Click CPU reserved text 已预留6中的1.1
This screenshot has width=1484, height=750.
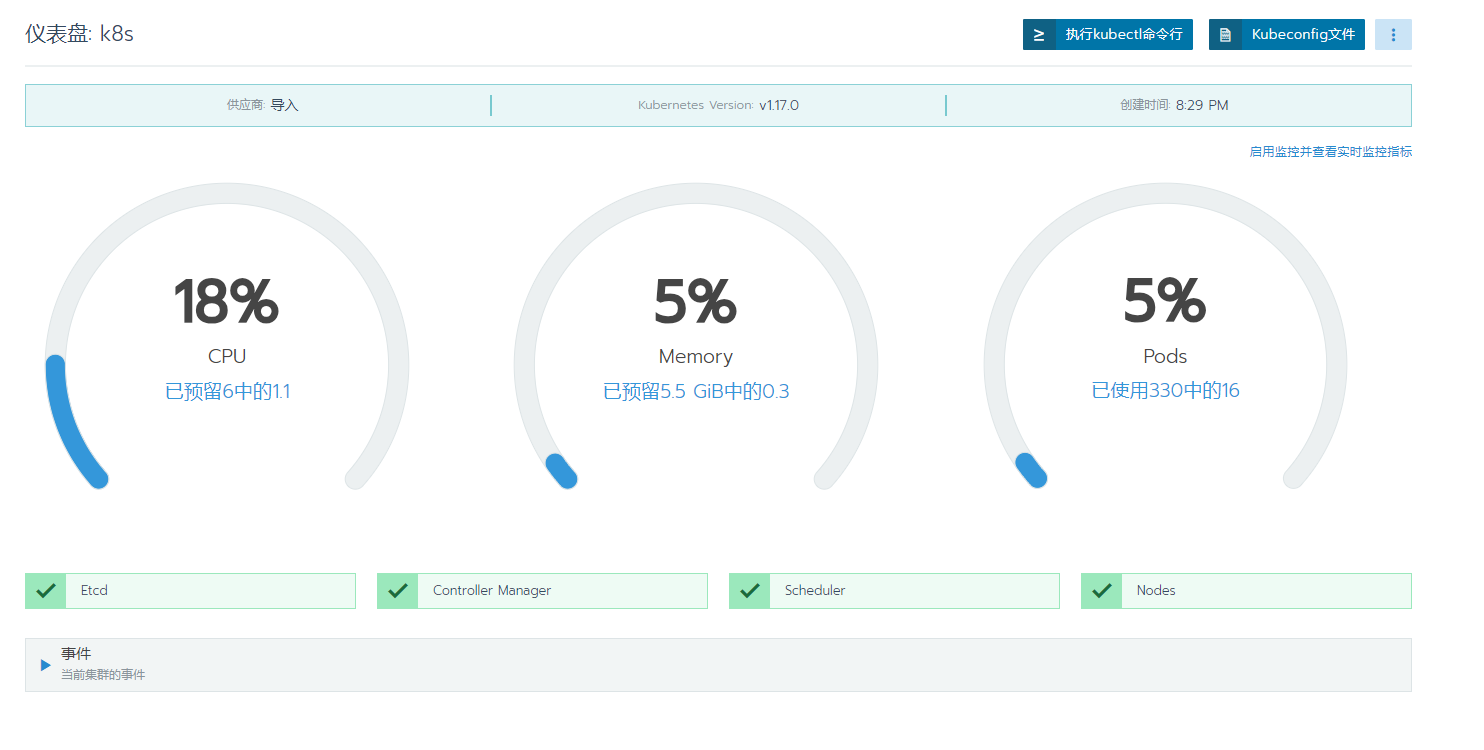[x=227, y=391]
